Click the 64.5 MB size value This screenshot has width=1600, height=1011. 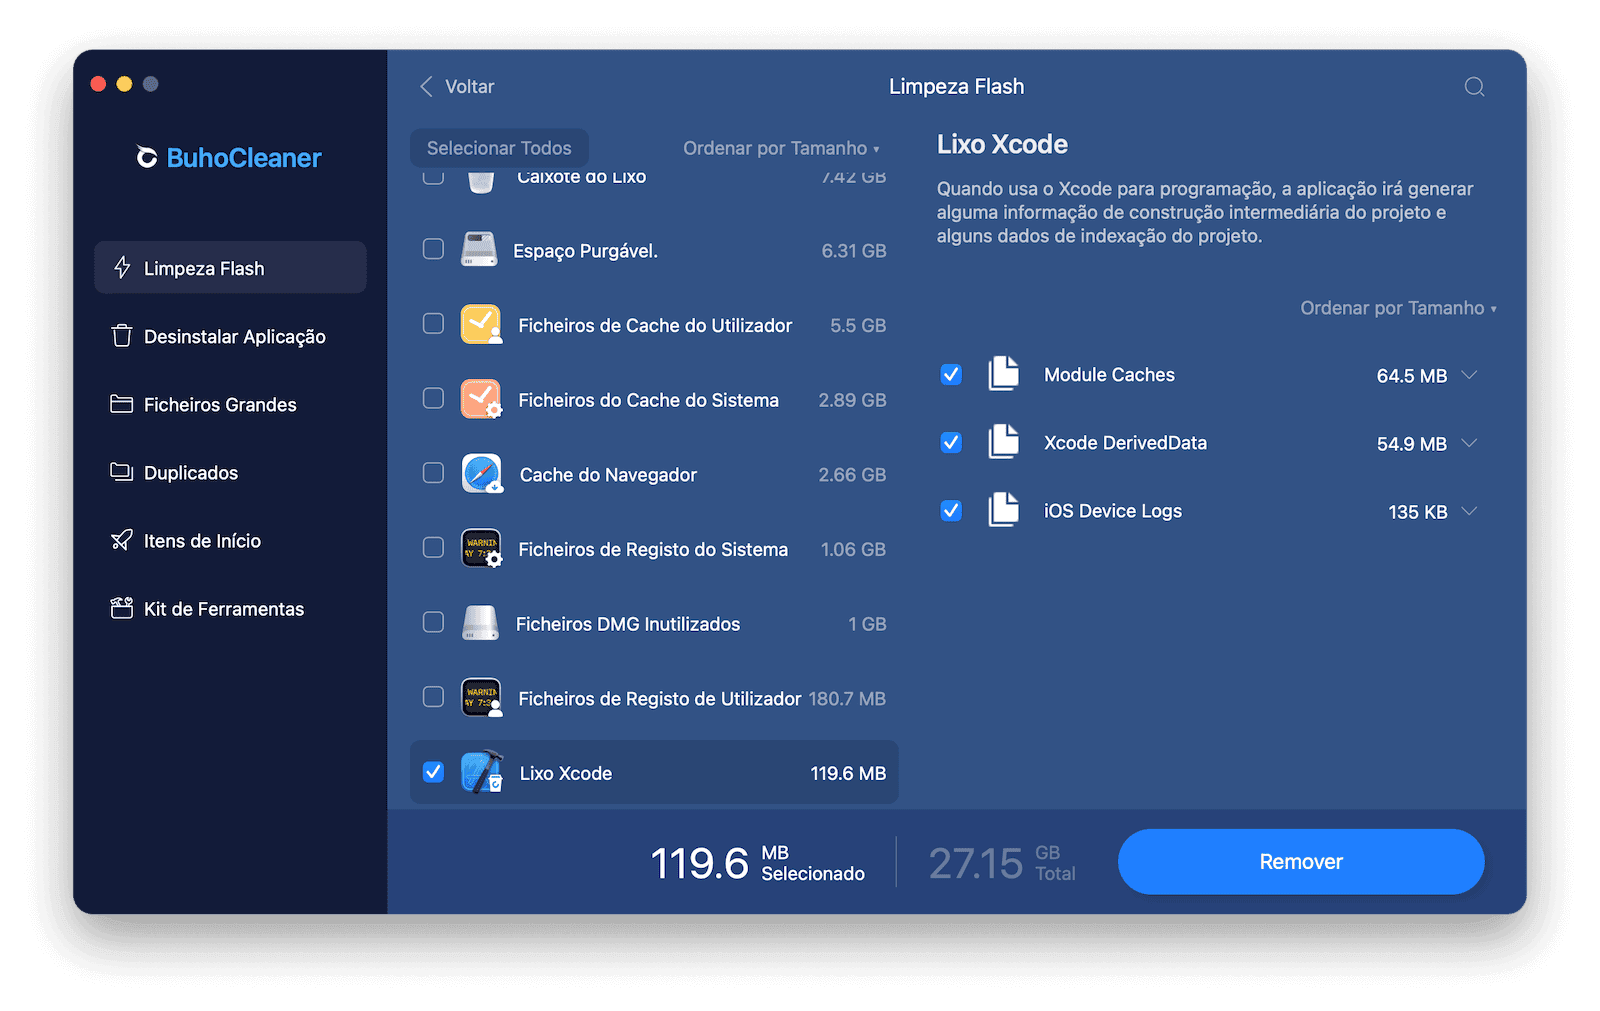(x=1411, y=376)
